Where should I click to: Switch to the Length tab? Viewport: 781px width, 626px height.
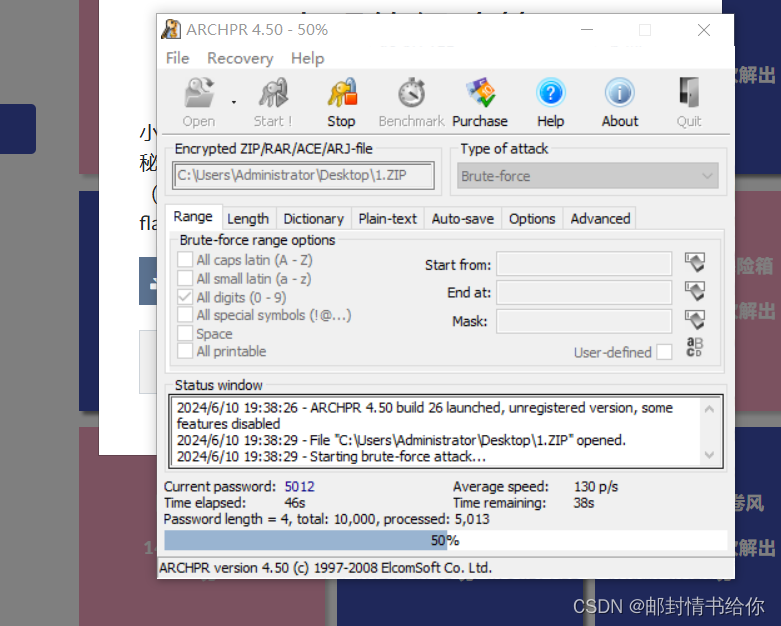pos(248,219)
